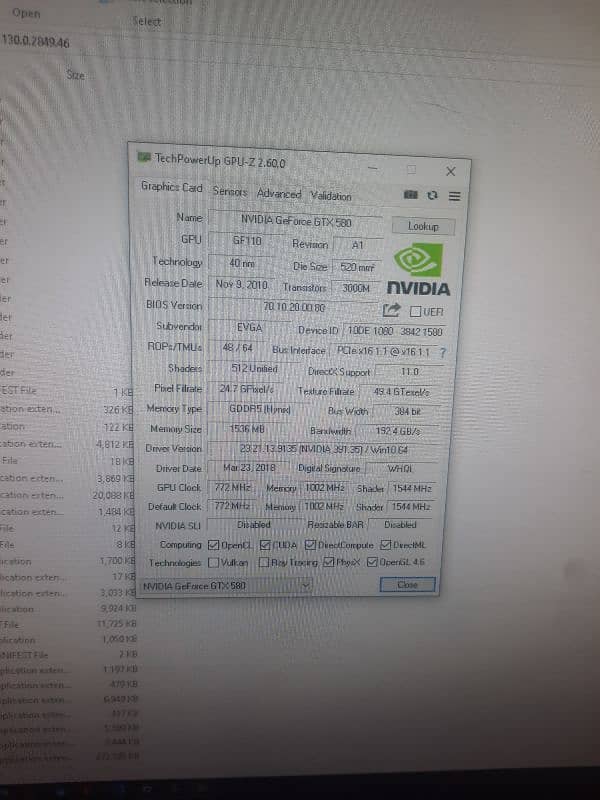Click the Technology value 40 nm
The width and height of the screenshot is (600, 800).
242,263
